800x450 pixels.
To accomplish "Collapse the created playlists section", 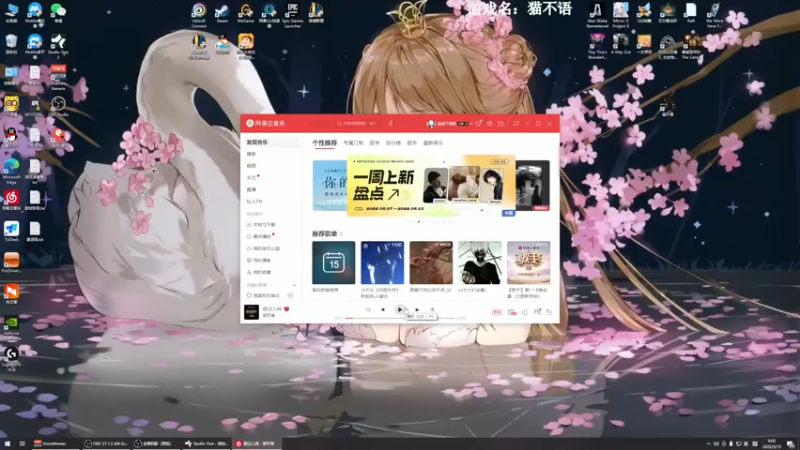I will (x=258, y=285).
